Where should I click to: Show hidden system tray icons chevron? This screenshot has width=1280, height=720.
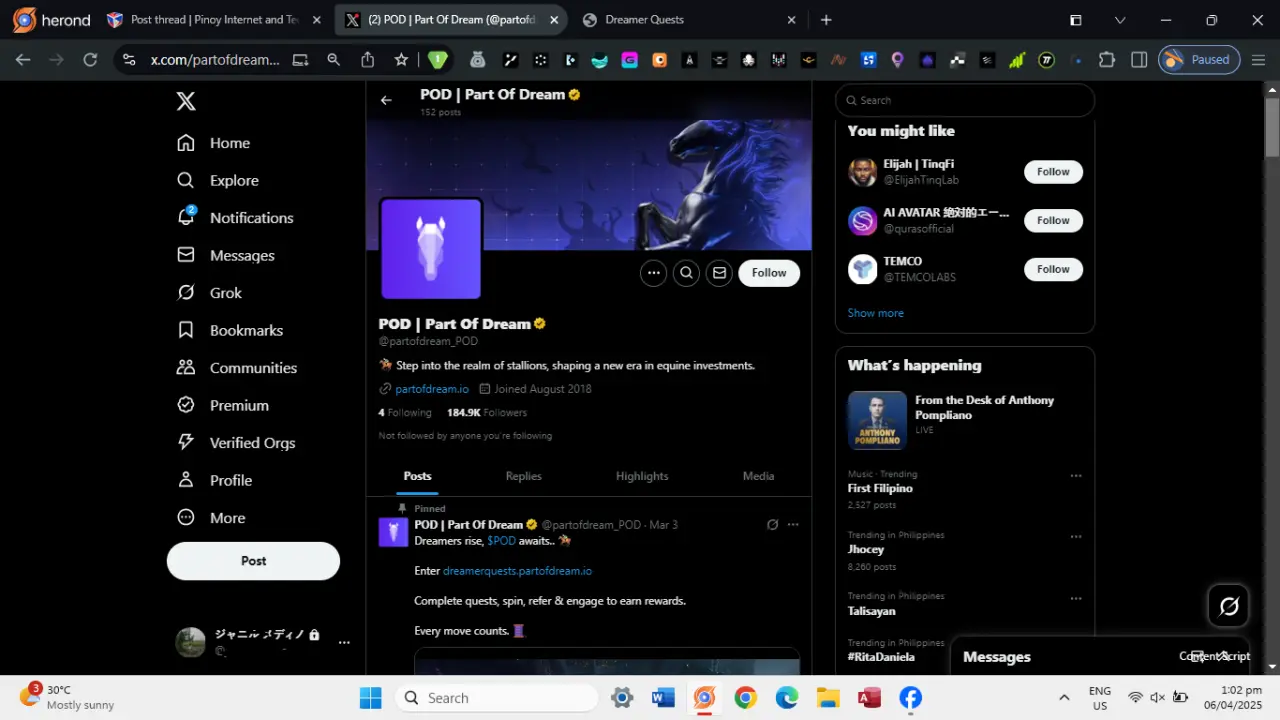pyautogui.click(x=1064, y=698)
